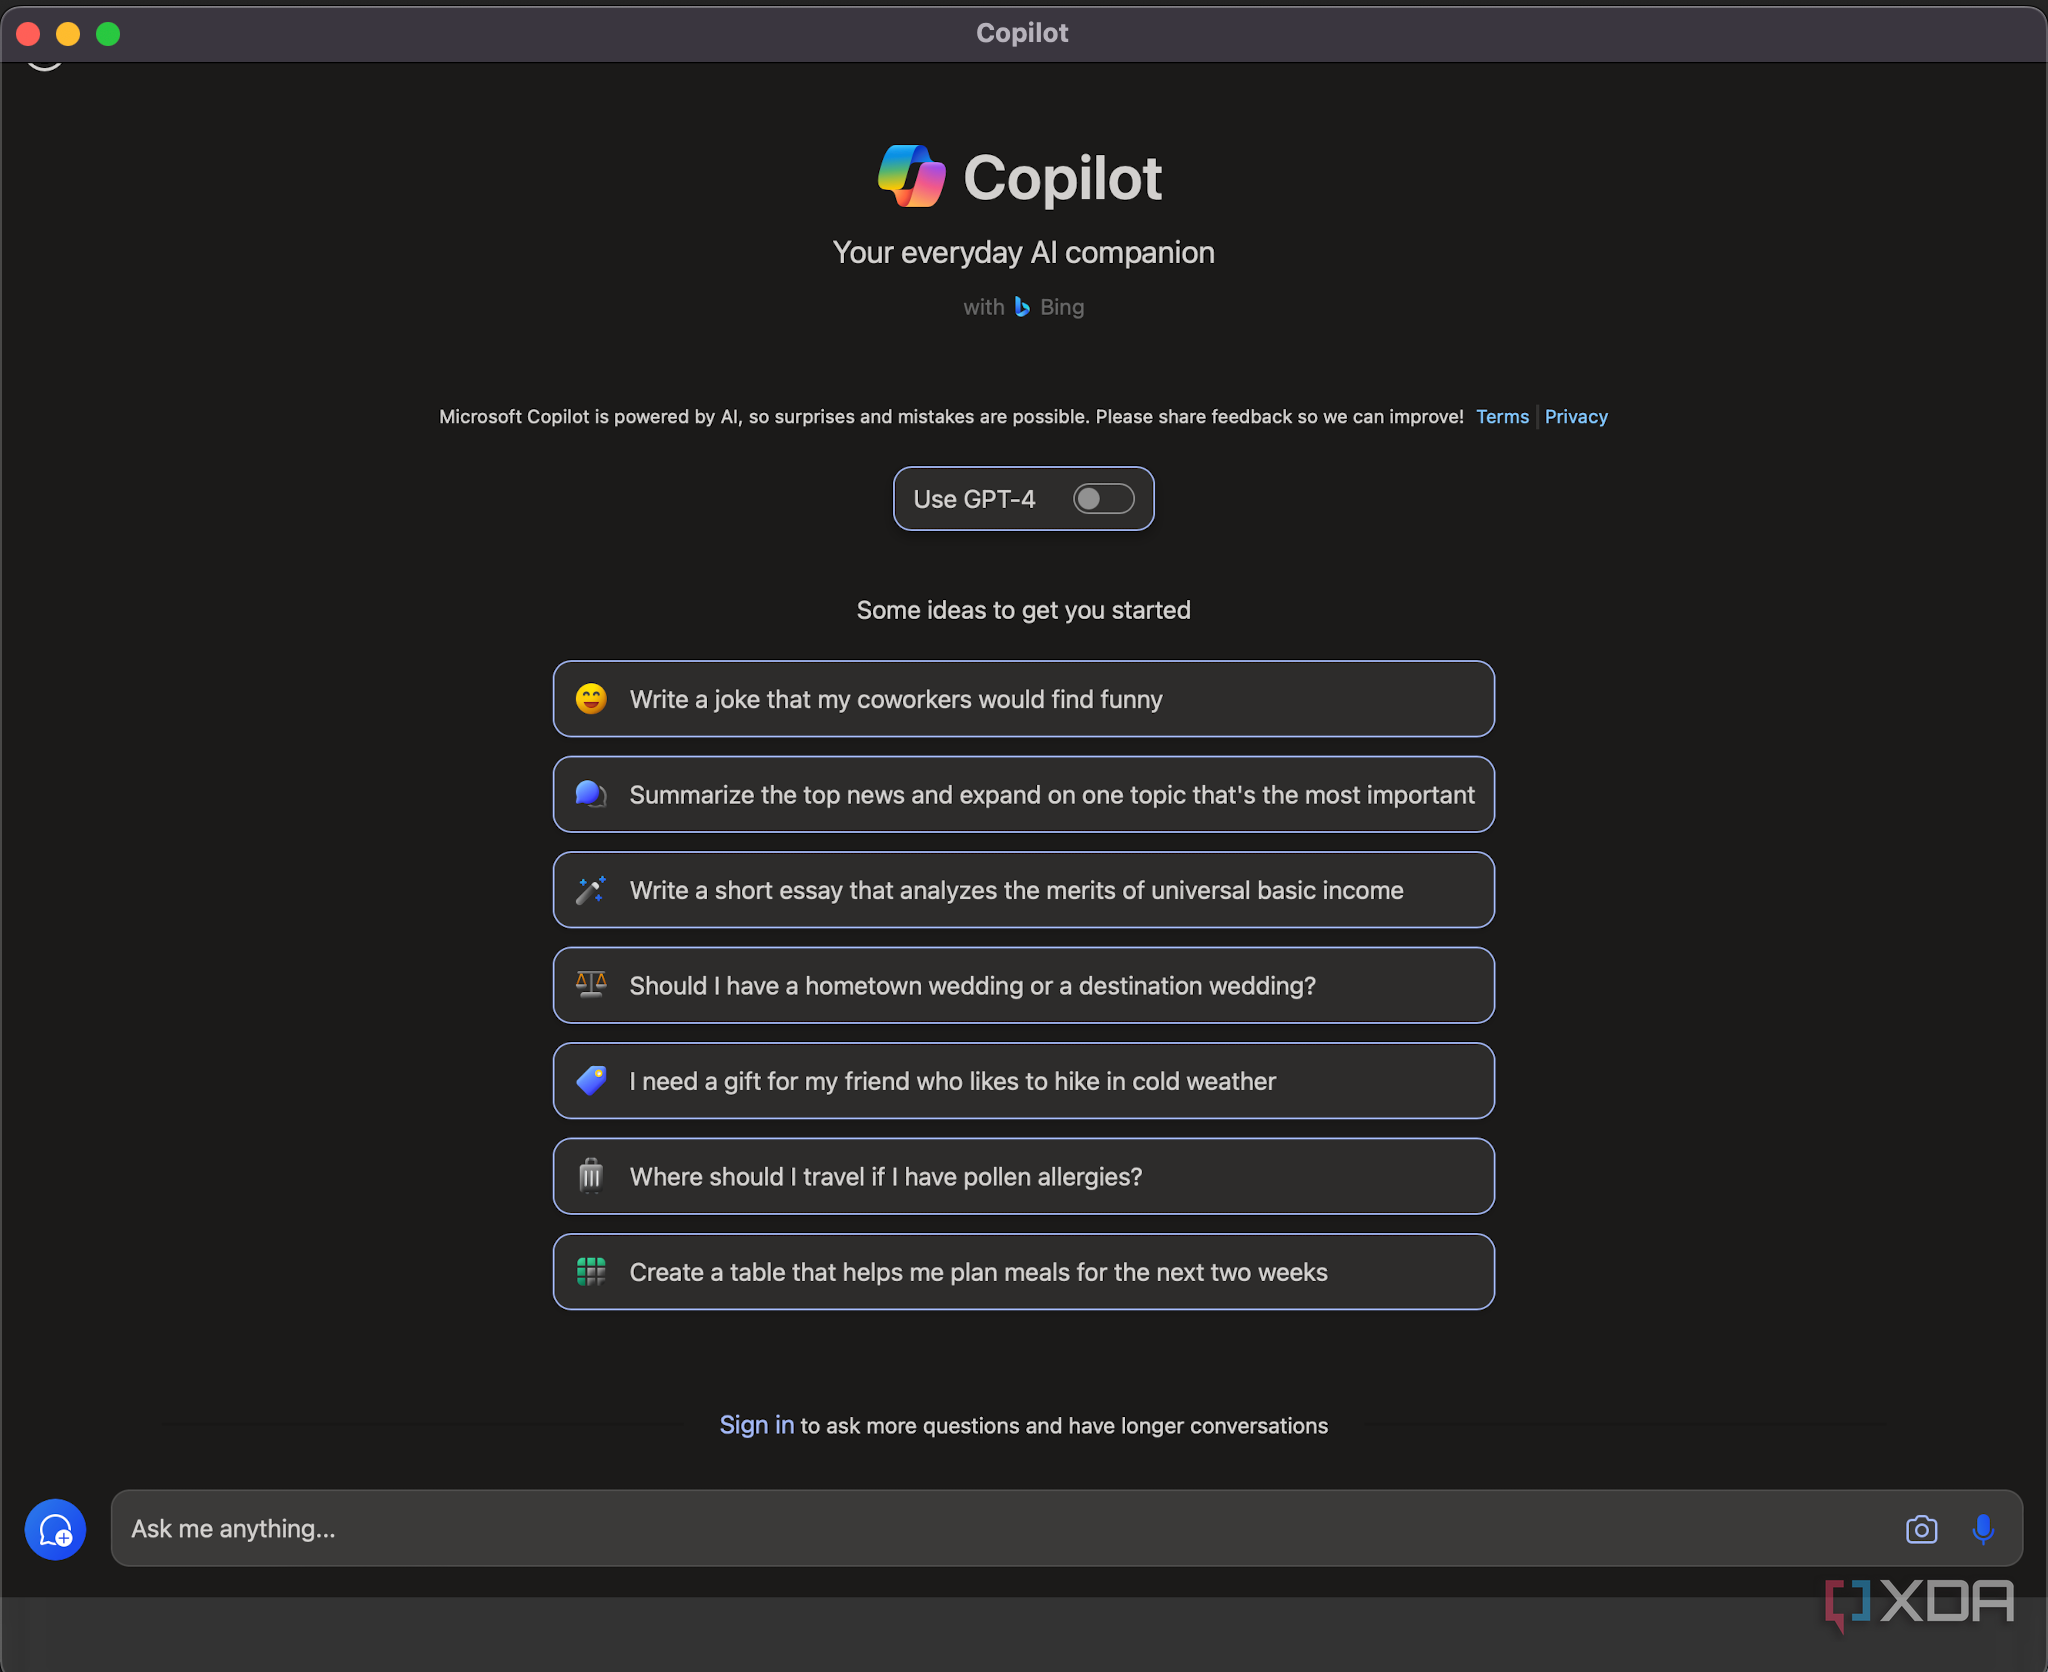Open the Terms link
The image size is (2048, 1672).
tap(1502, 417)
